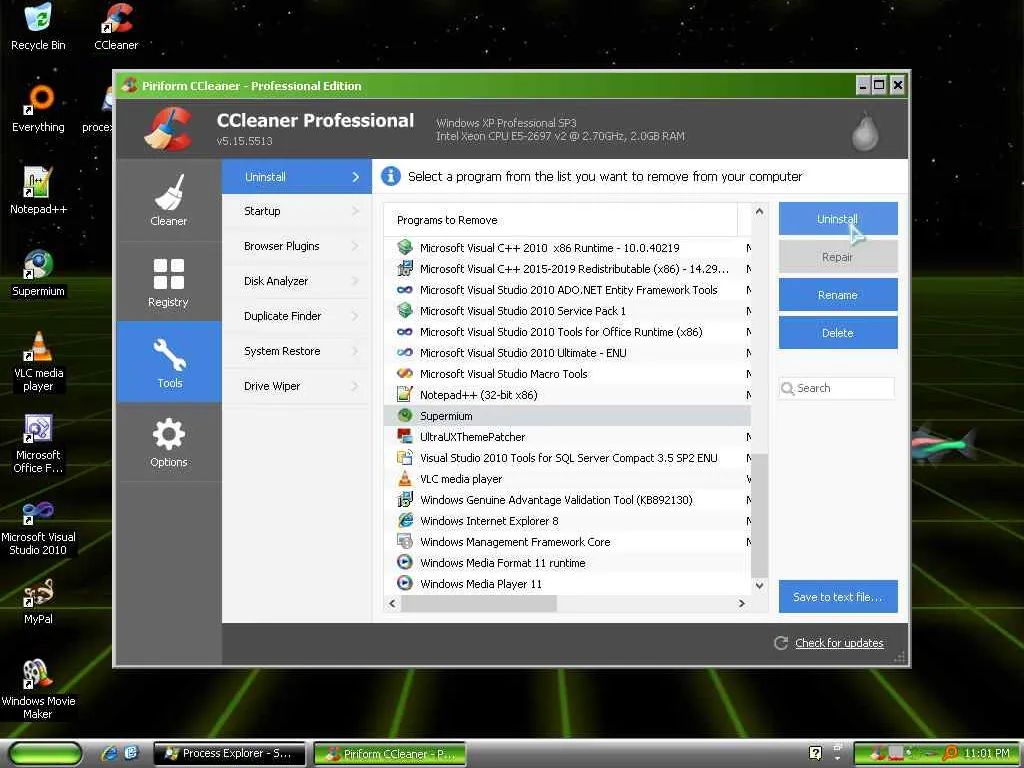The image size is (1024, 768).
Task: Click icon of Visual C++ 2015-2019 Redistributable
Action: (405, 268)
